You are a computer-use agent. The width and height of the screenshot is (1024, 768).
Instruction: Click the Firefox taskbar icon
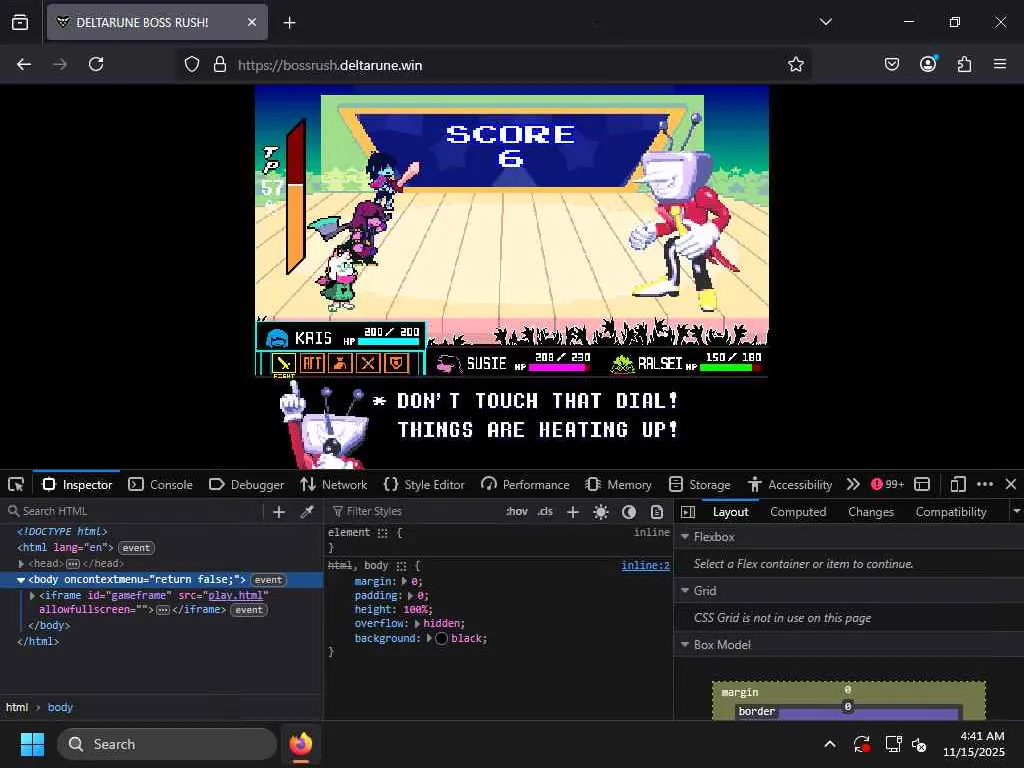click(300, 744)
